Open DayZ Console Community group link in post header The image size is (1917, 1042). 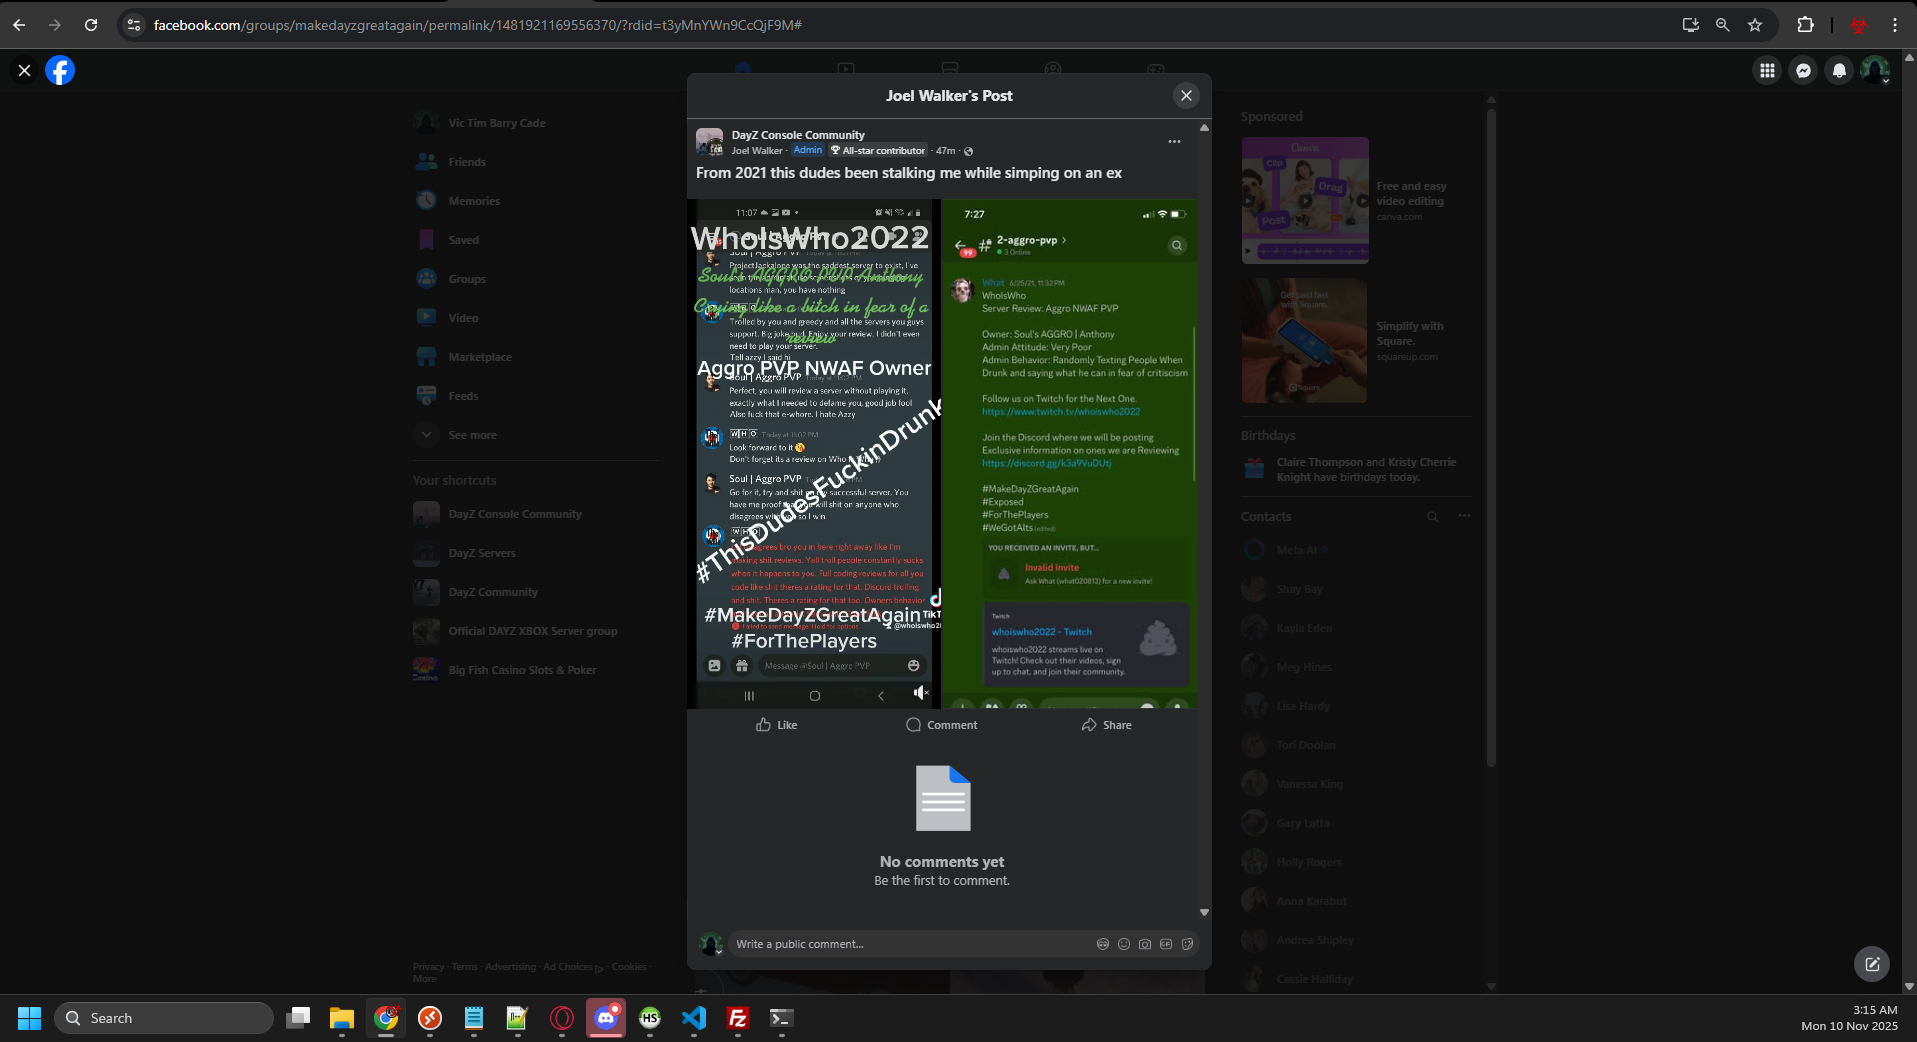pos(798,135)
